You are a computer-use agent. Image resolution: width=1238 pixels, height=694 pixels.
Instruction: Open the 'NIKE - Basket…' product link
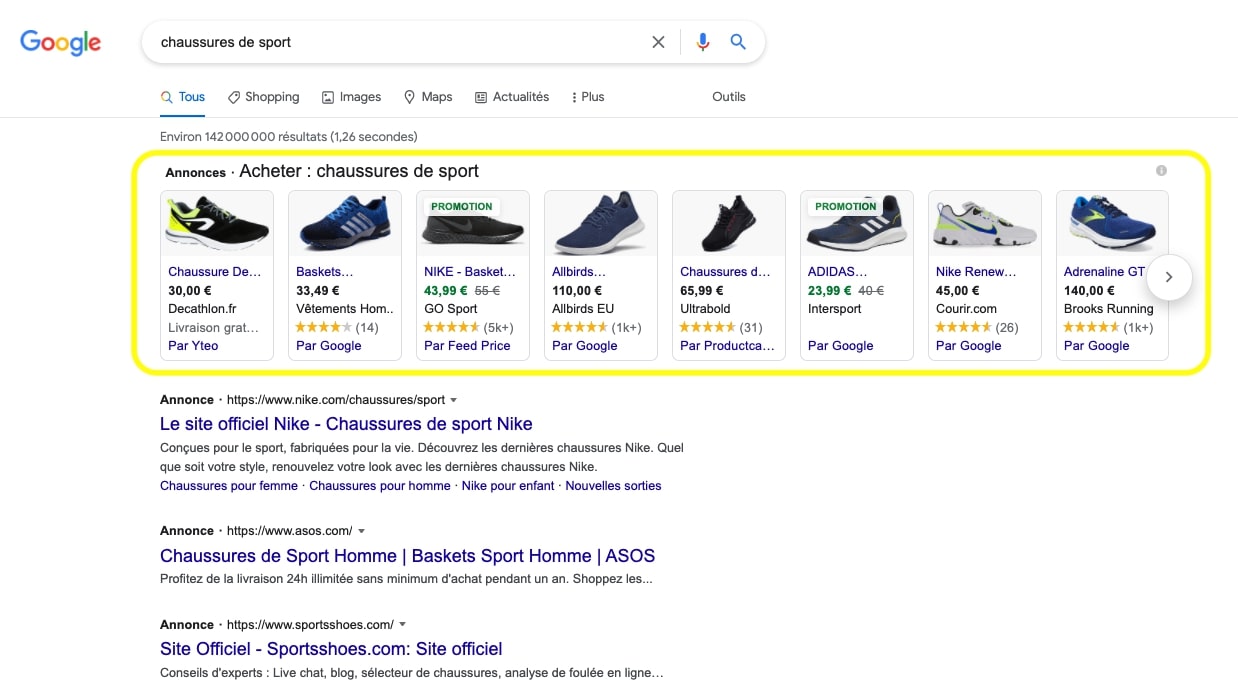pyautogui.click(x=470, y=272)
